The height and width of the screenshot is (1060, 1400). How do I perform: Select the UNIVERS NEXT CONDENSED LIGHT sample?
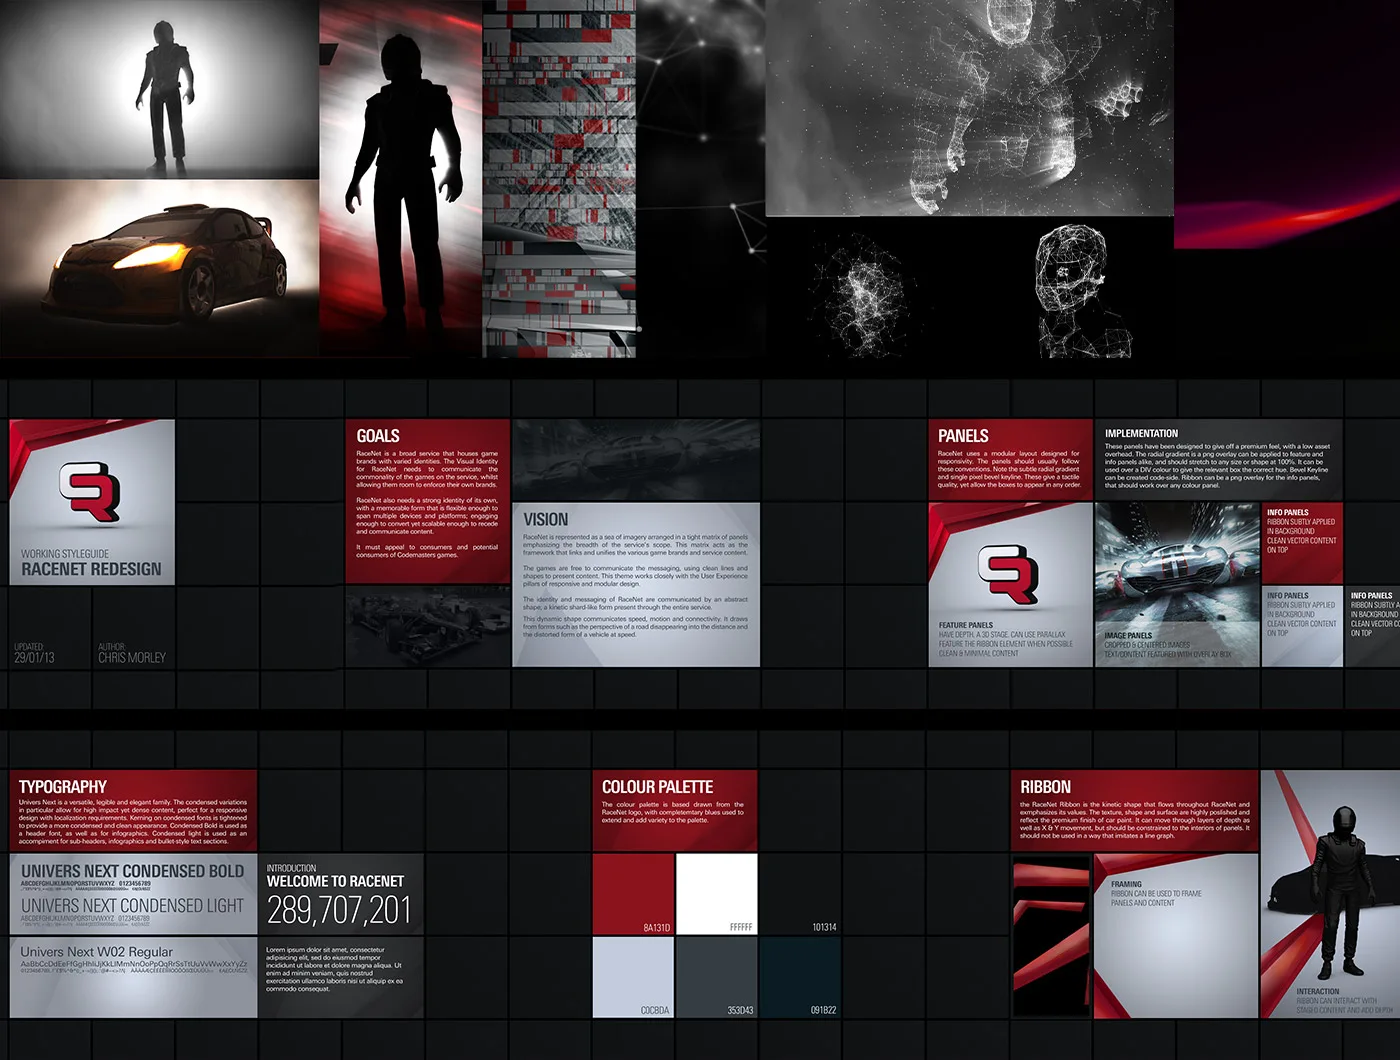[132, 906]
